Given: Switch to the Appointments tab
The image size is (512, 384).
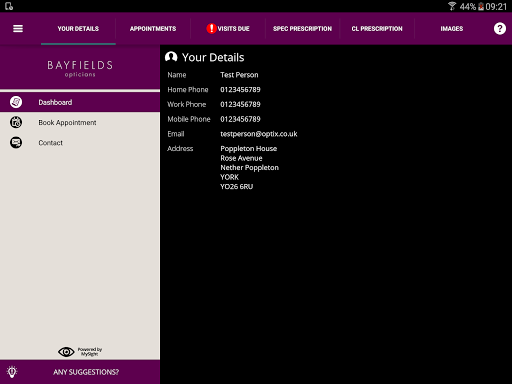Looking at the screenshot, I should coord(153,29).
